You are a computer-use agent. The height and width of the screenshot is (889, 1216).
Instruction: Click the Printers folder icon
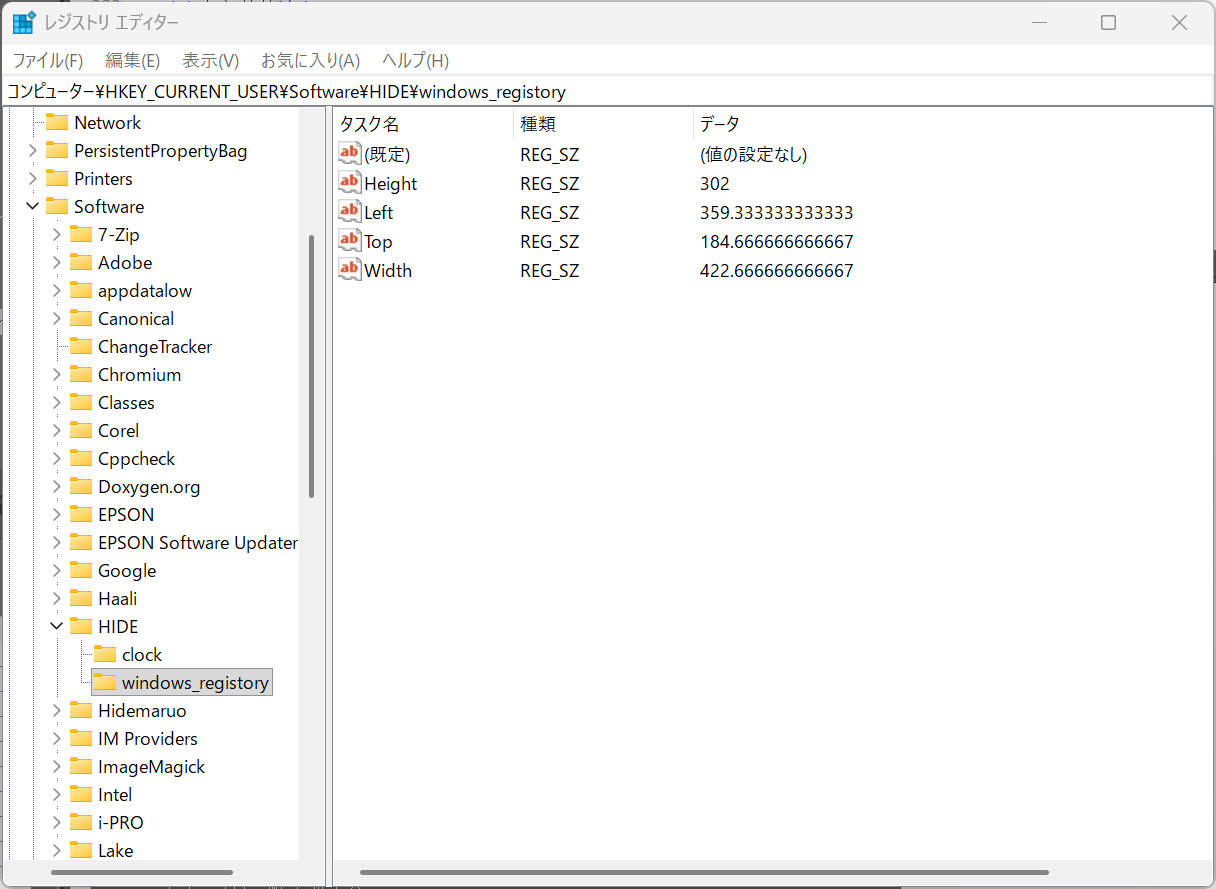57,179
